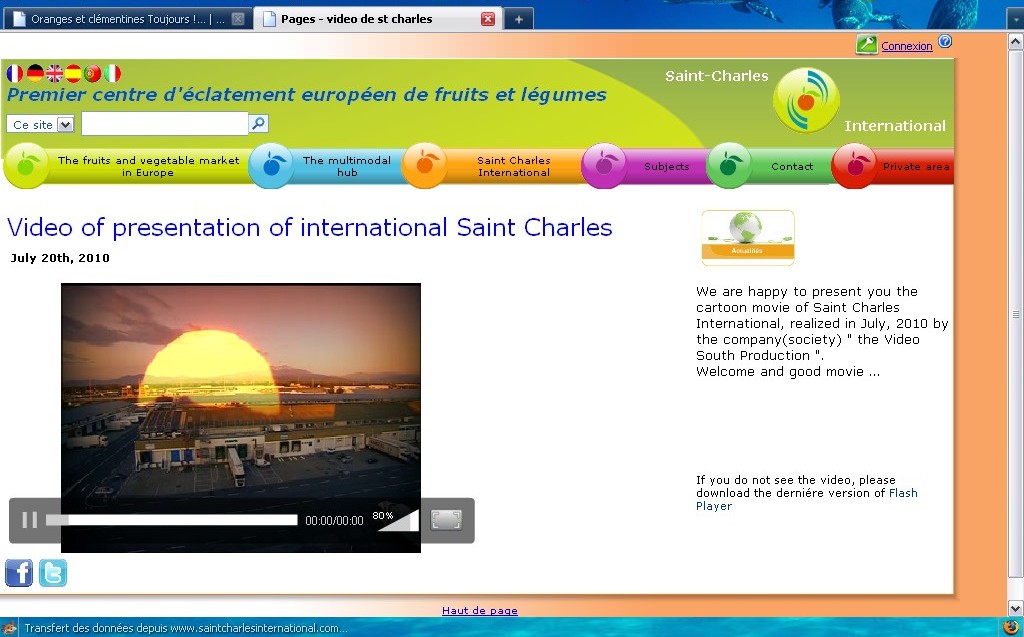Seek within the video progress bar
1024x637 pixels.
172,520
